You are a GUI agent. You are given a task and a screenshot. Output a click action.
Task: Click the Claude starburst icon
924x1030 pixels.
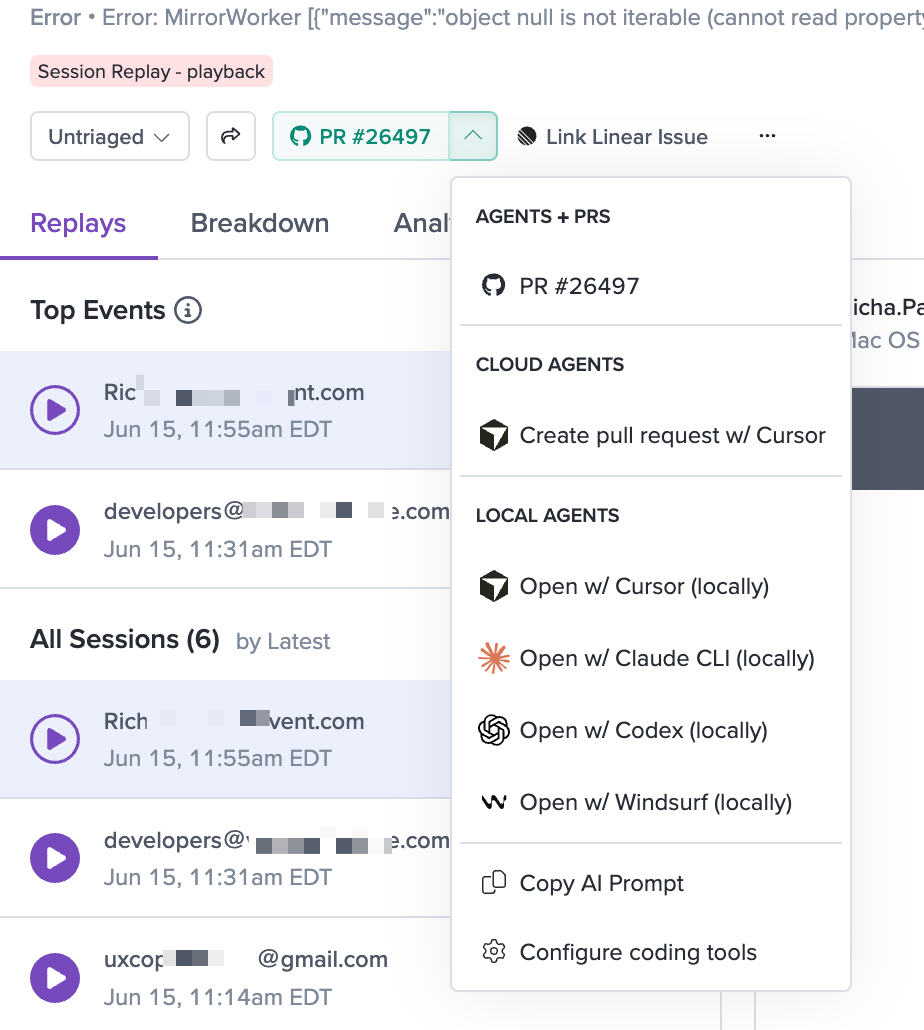coord(494,658)
